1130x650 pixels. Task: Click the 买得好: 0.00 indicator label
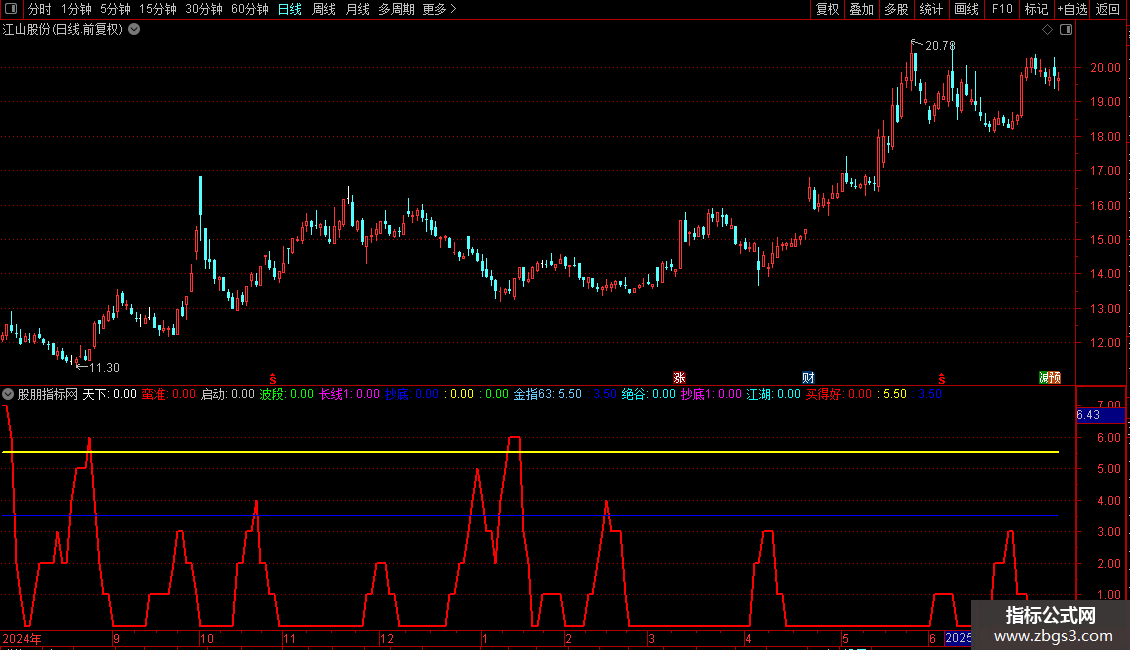pos(839,394)
